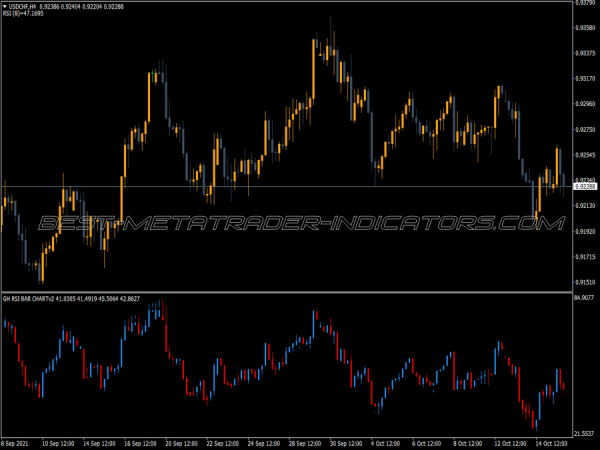Click the 10 Sep 12:00 time label
Viewport: 600px width, 450px height.
coord(58,443)
